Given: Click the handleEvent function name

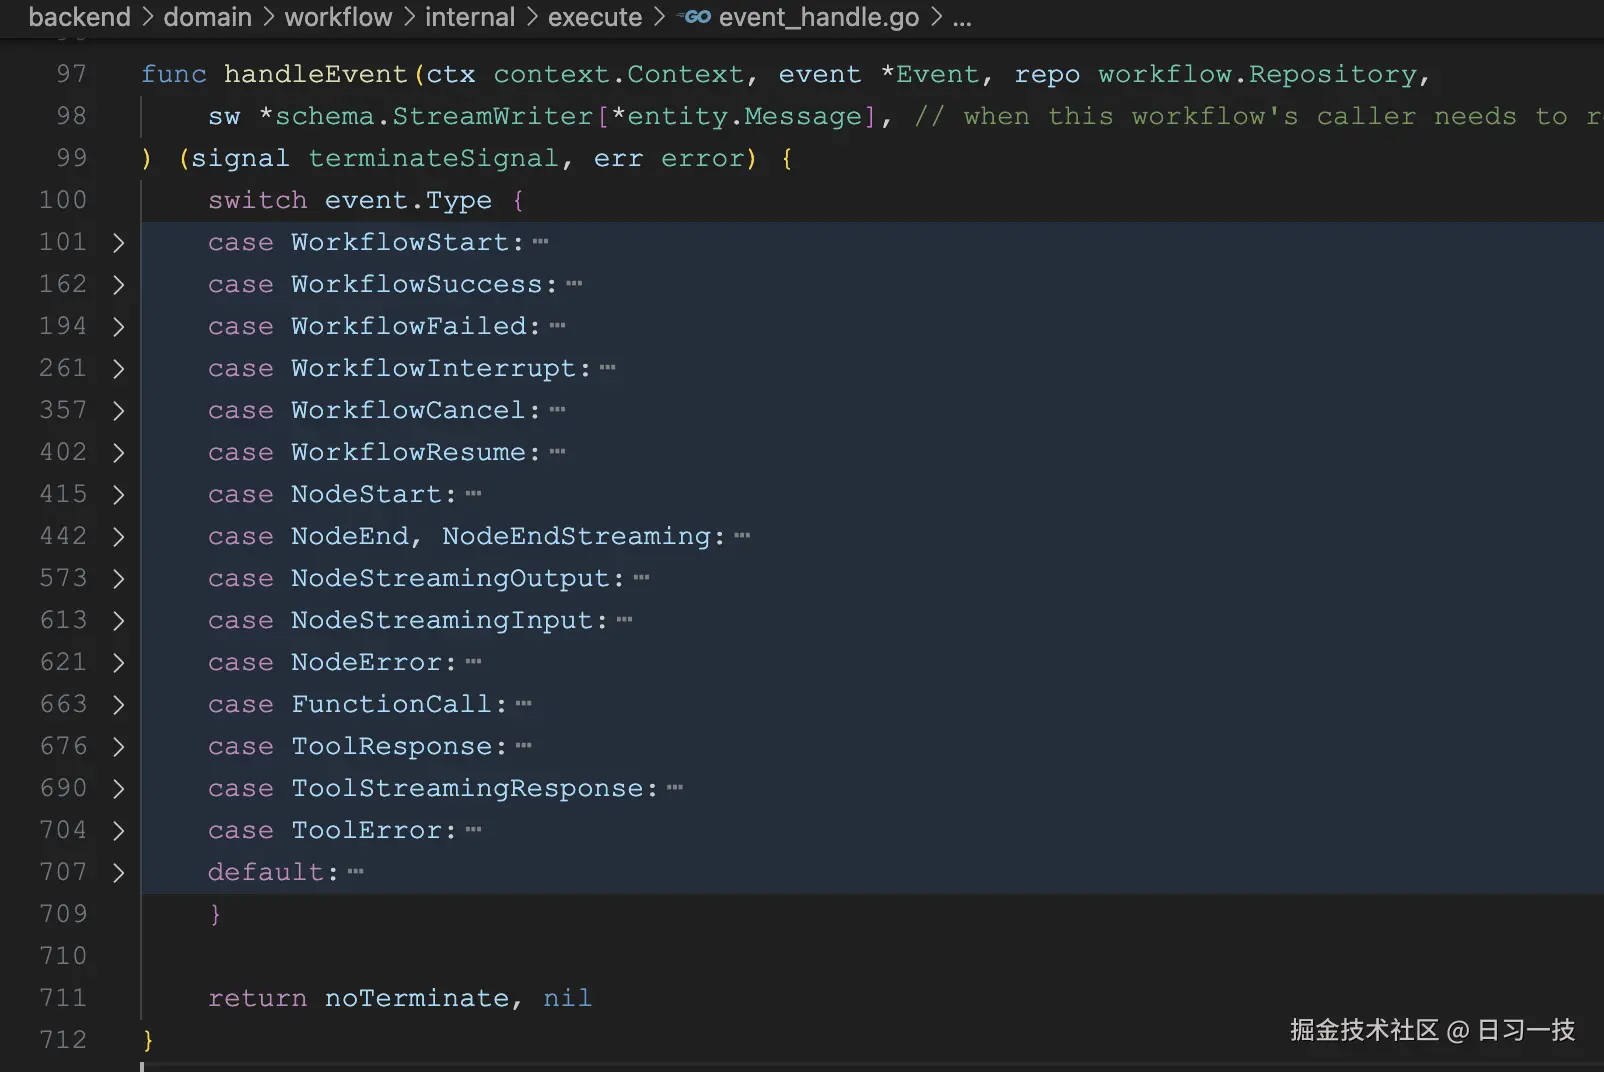Looking at the screenshot, I should click(316, 74).
